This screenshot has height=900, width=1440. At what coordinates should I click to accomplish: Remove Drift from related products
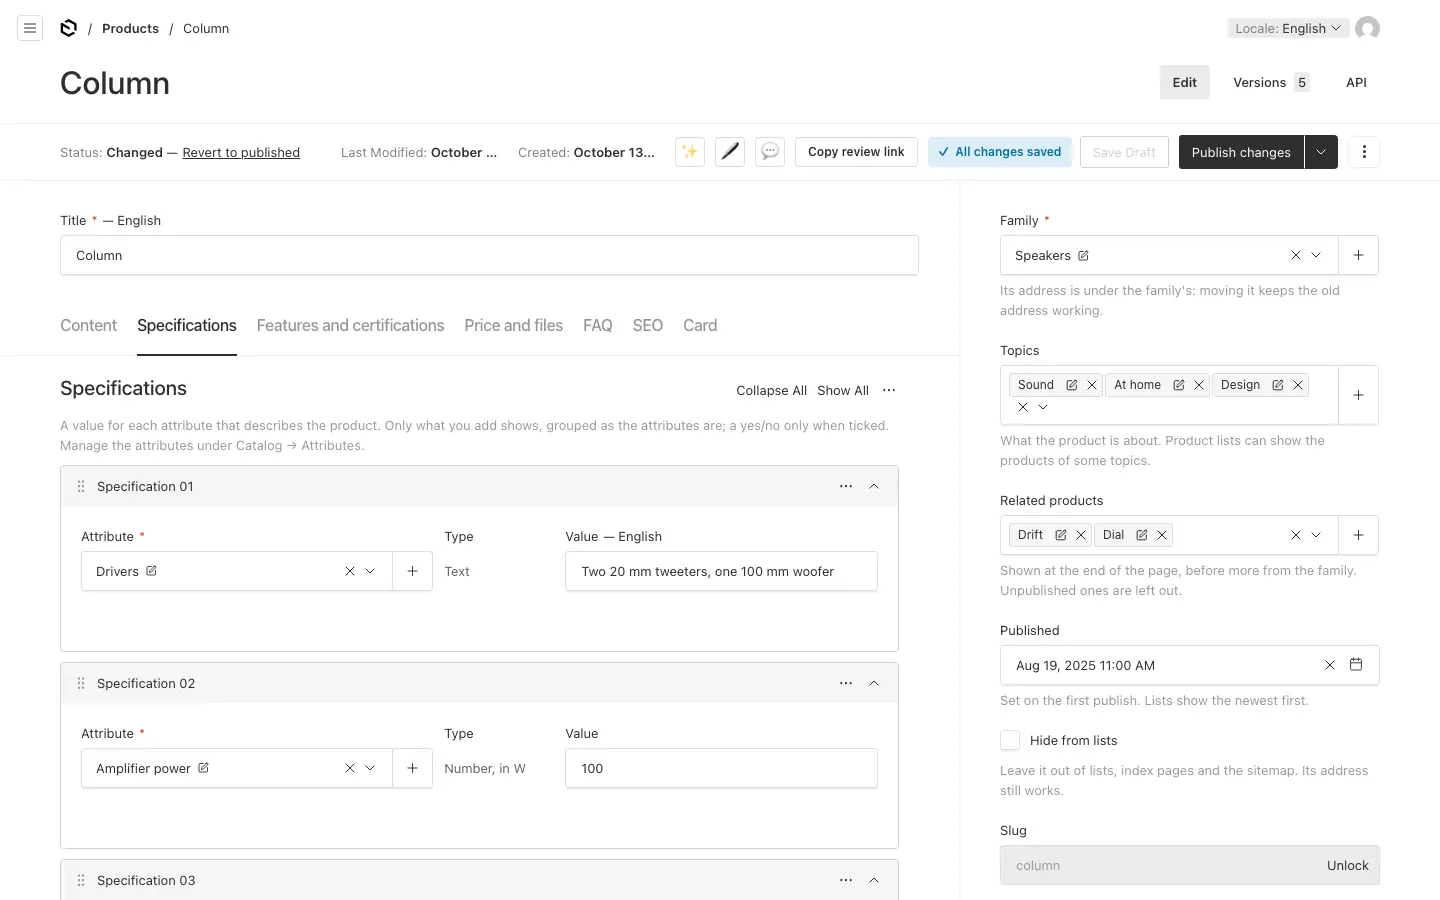(x=1081, y=535)
